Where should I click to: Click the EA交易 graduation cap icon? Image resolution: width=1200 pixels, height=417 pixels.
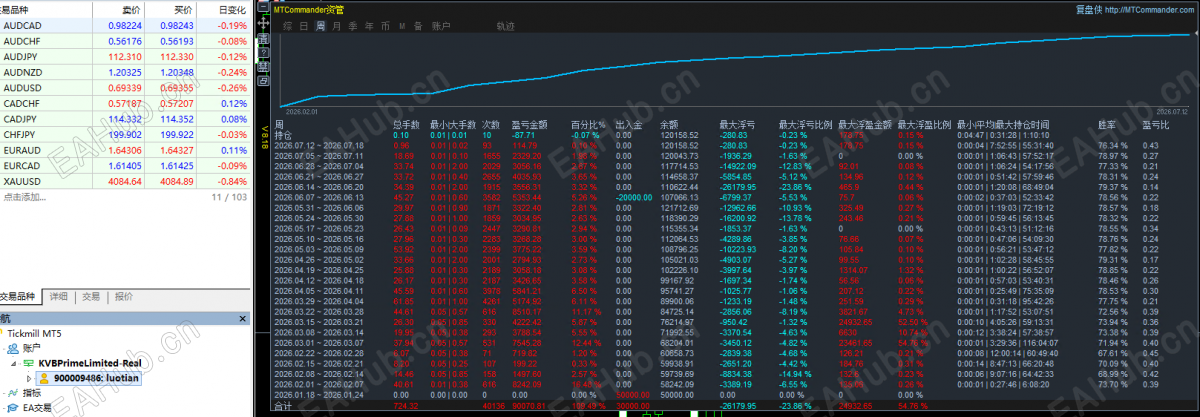pos(13,407)
